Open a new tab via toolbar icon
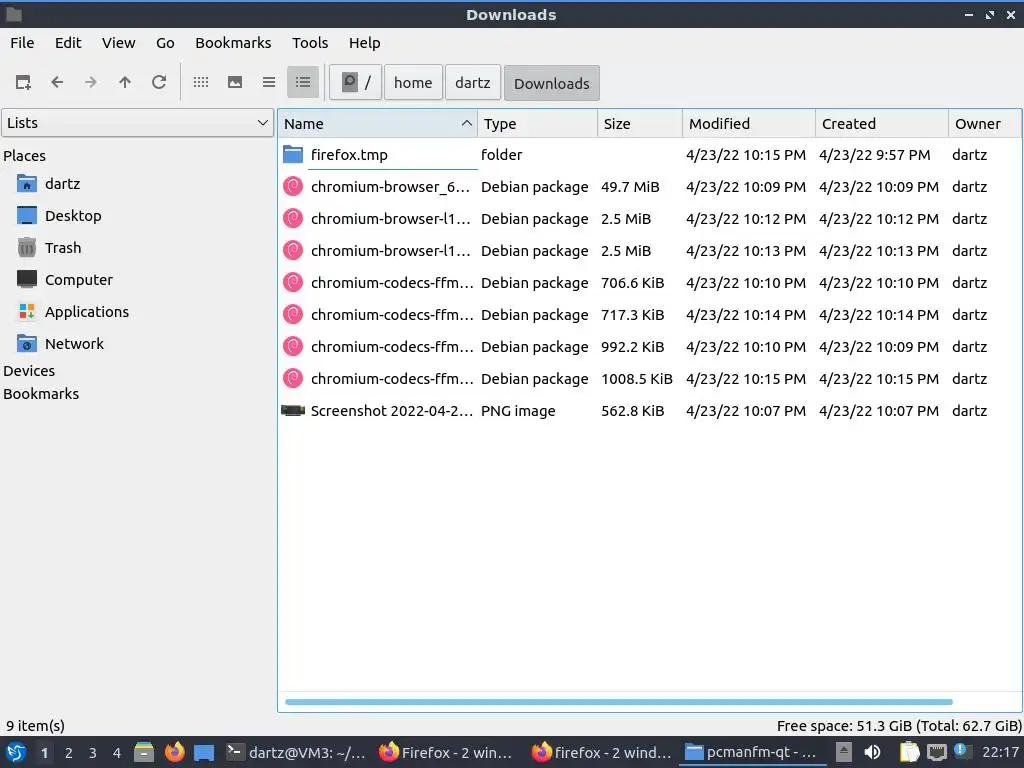This screenshot has height=768, width=1024. 23,82
